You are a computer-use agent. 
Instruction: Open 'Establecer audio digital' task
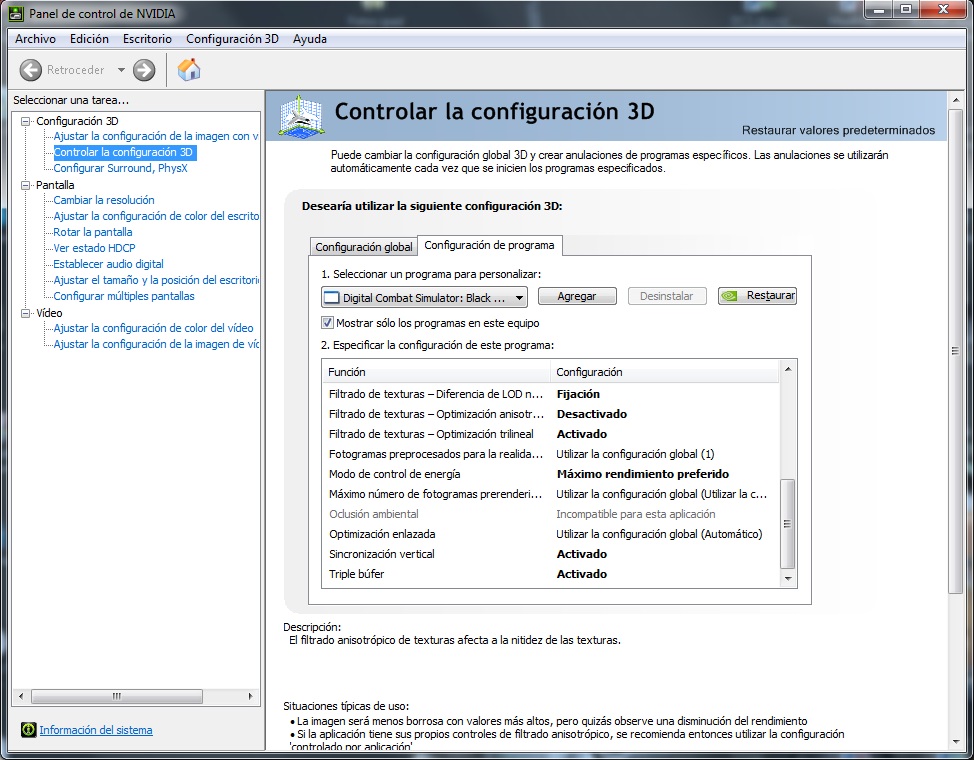click(x=109, y=264)
